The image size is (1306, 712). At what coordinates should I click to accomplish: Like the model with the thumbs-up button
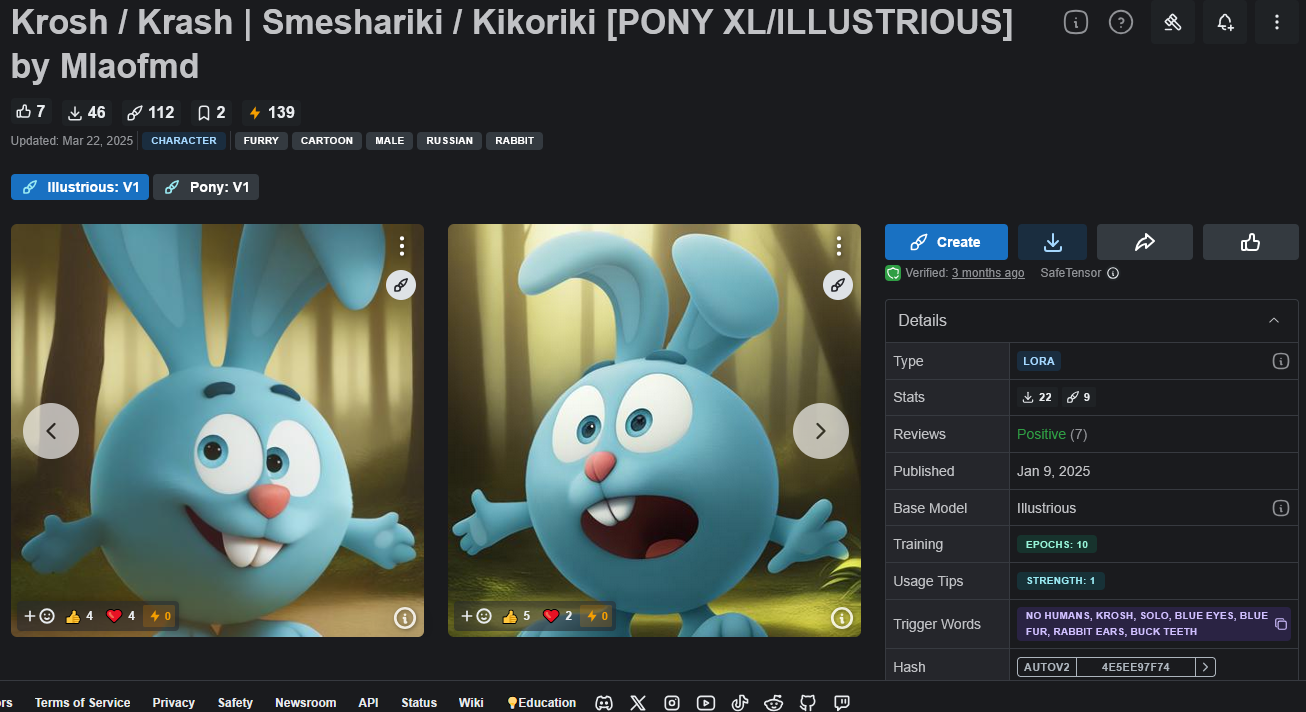[1250, 242]
